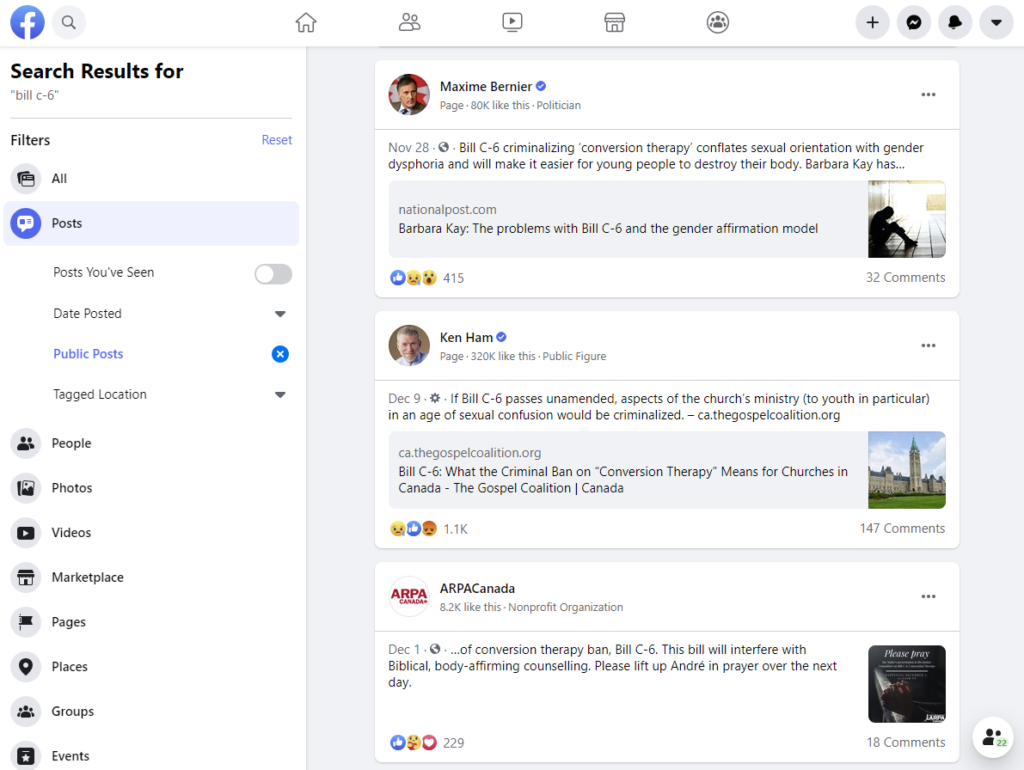Open the Barbara Kay article thumbnail image
Image resolution: width=1024 pixels, height=770 pixels.
tap(906, 219)
